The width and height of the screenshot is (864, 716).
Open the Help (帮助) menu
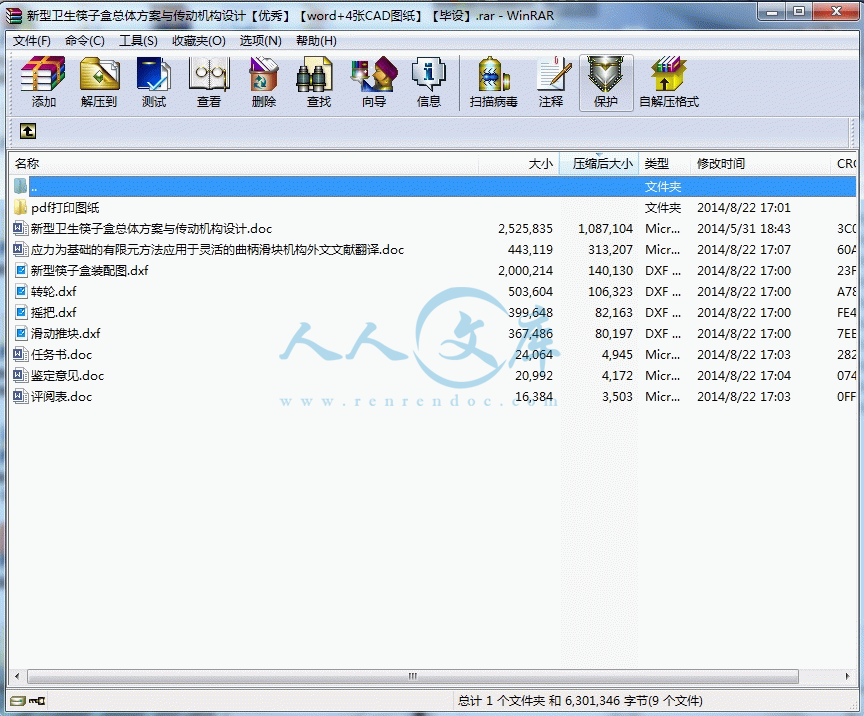pyautogui.click(x=316, y=41)
